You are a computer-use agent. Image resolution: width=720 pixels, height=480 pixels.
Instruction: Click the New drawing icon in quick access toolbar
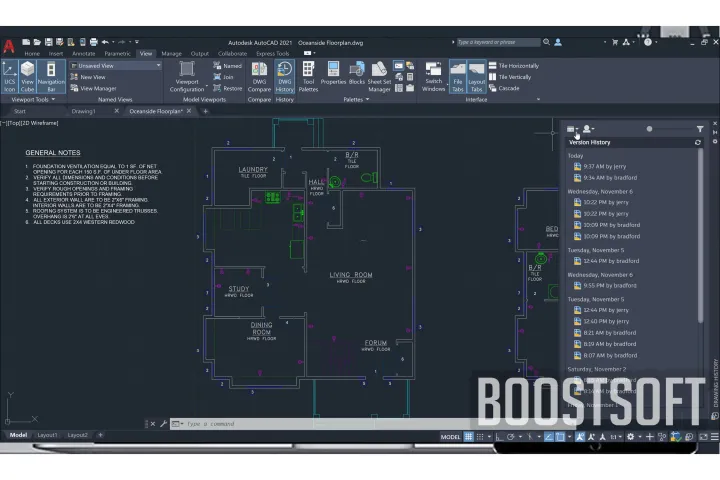tap(26, 42)
